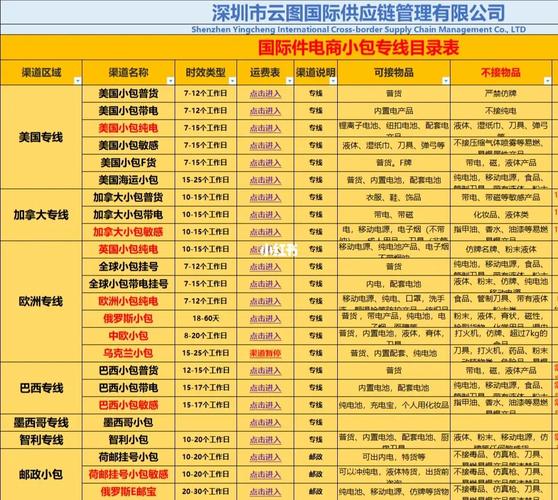Viewport: 558px width, 500px height.
Task: Open 点击进入 link for 巴西小包敏感
Action: 265,405
